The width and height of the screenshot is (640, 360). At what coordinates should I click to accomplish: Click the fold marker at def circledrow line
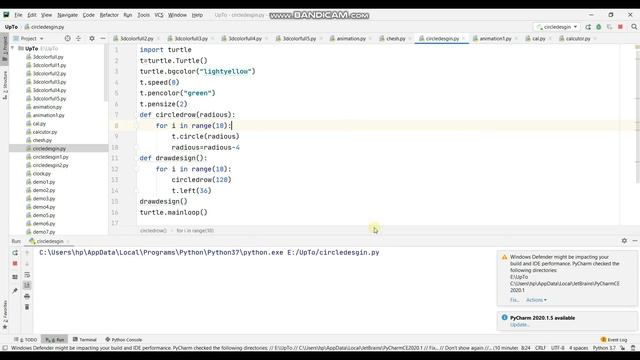(136, 115)
